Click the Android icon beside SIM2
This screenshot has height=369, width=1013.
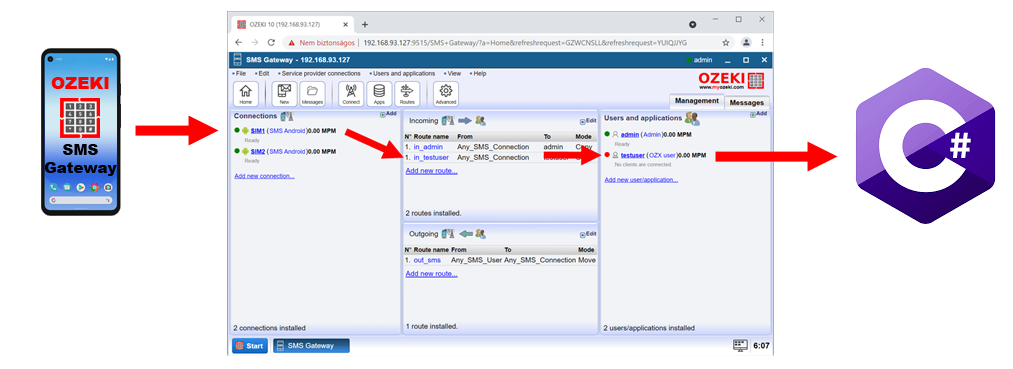click(245, 151)
